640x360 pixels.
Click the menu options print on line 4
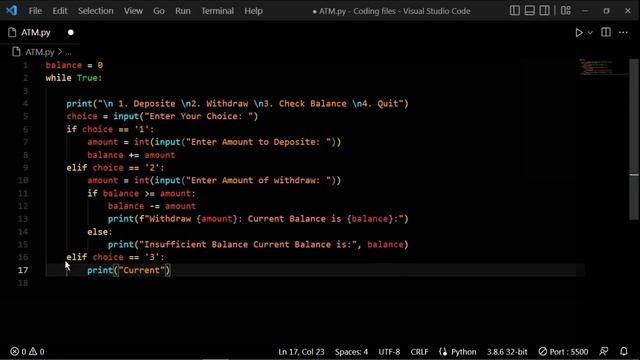tap(237, 104)
